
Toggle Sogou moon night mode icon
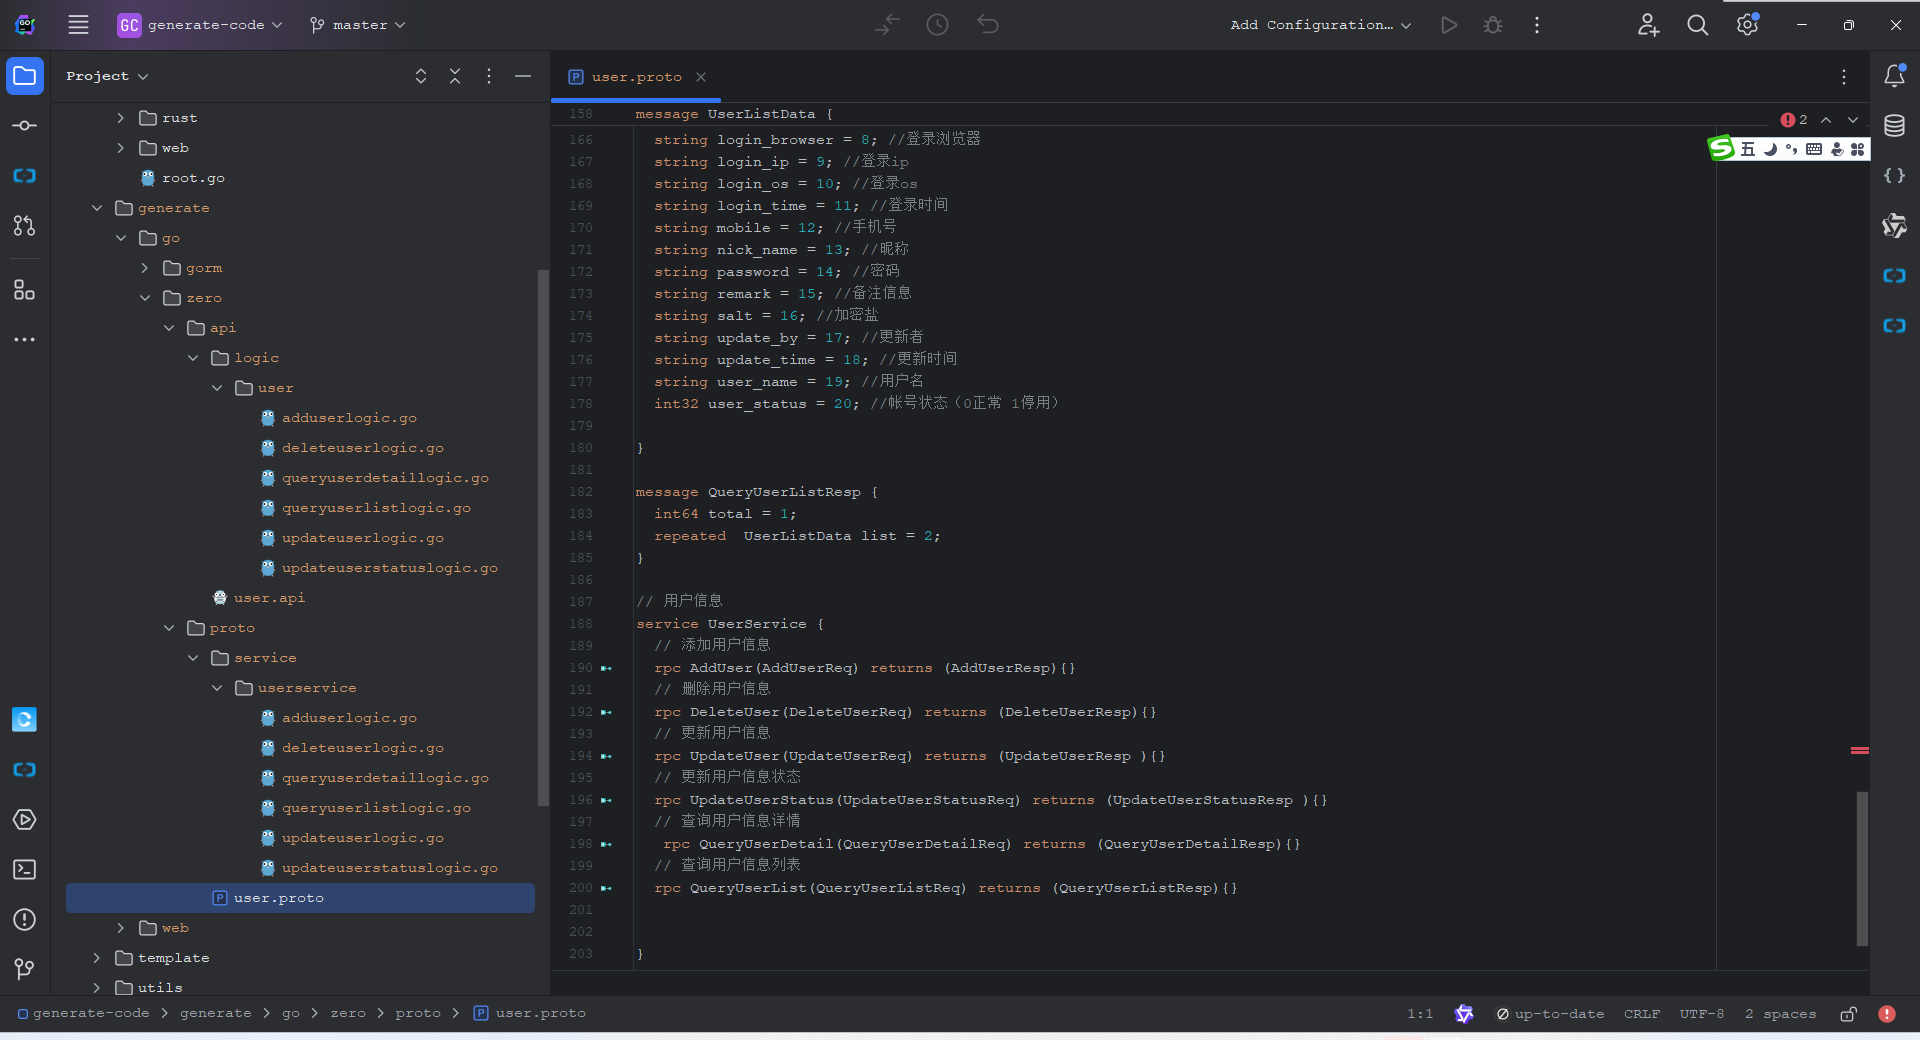click(x=1770, y=149)
